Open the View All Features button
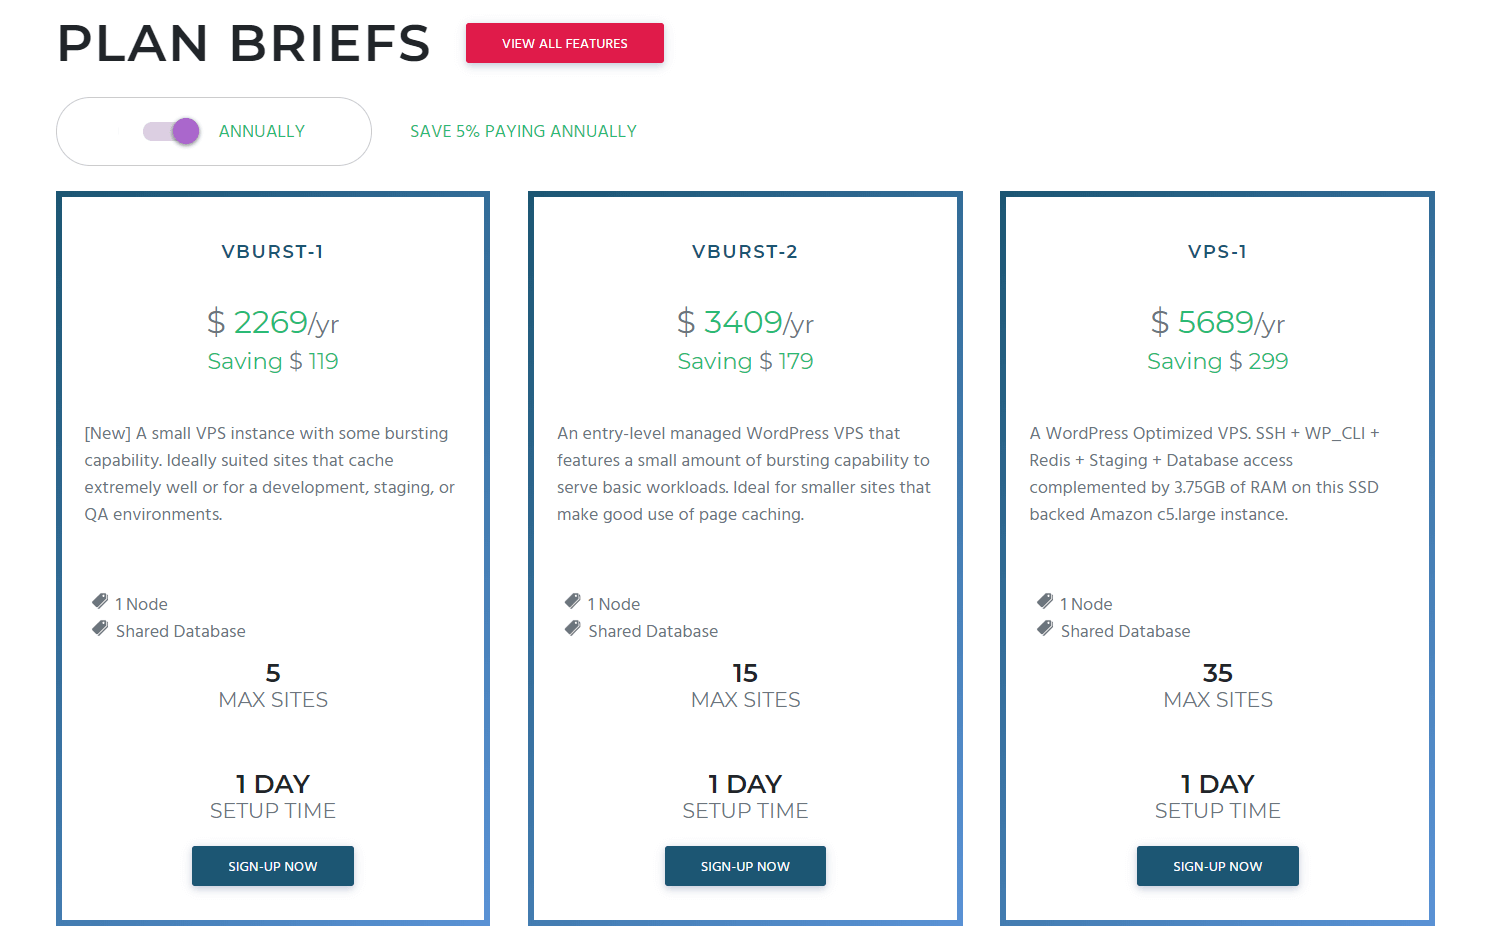Viewport: 1491px width, 933px height. point(565,43)
